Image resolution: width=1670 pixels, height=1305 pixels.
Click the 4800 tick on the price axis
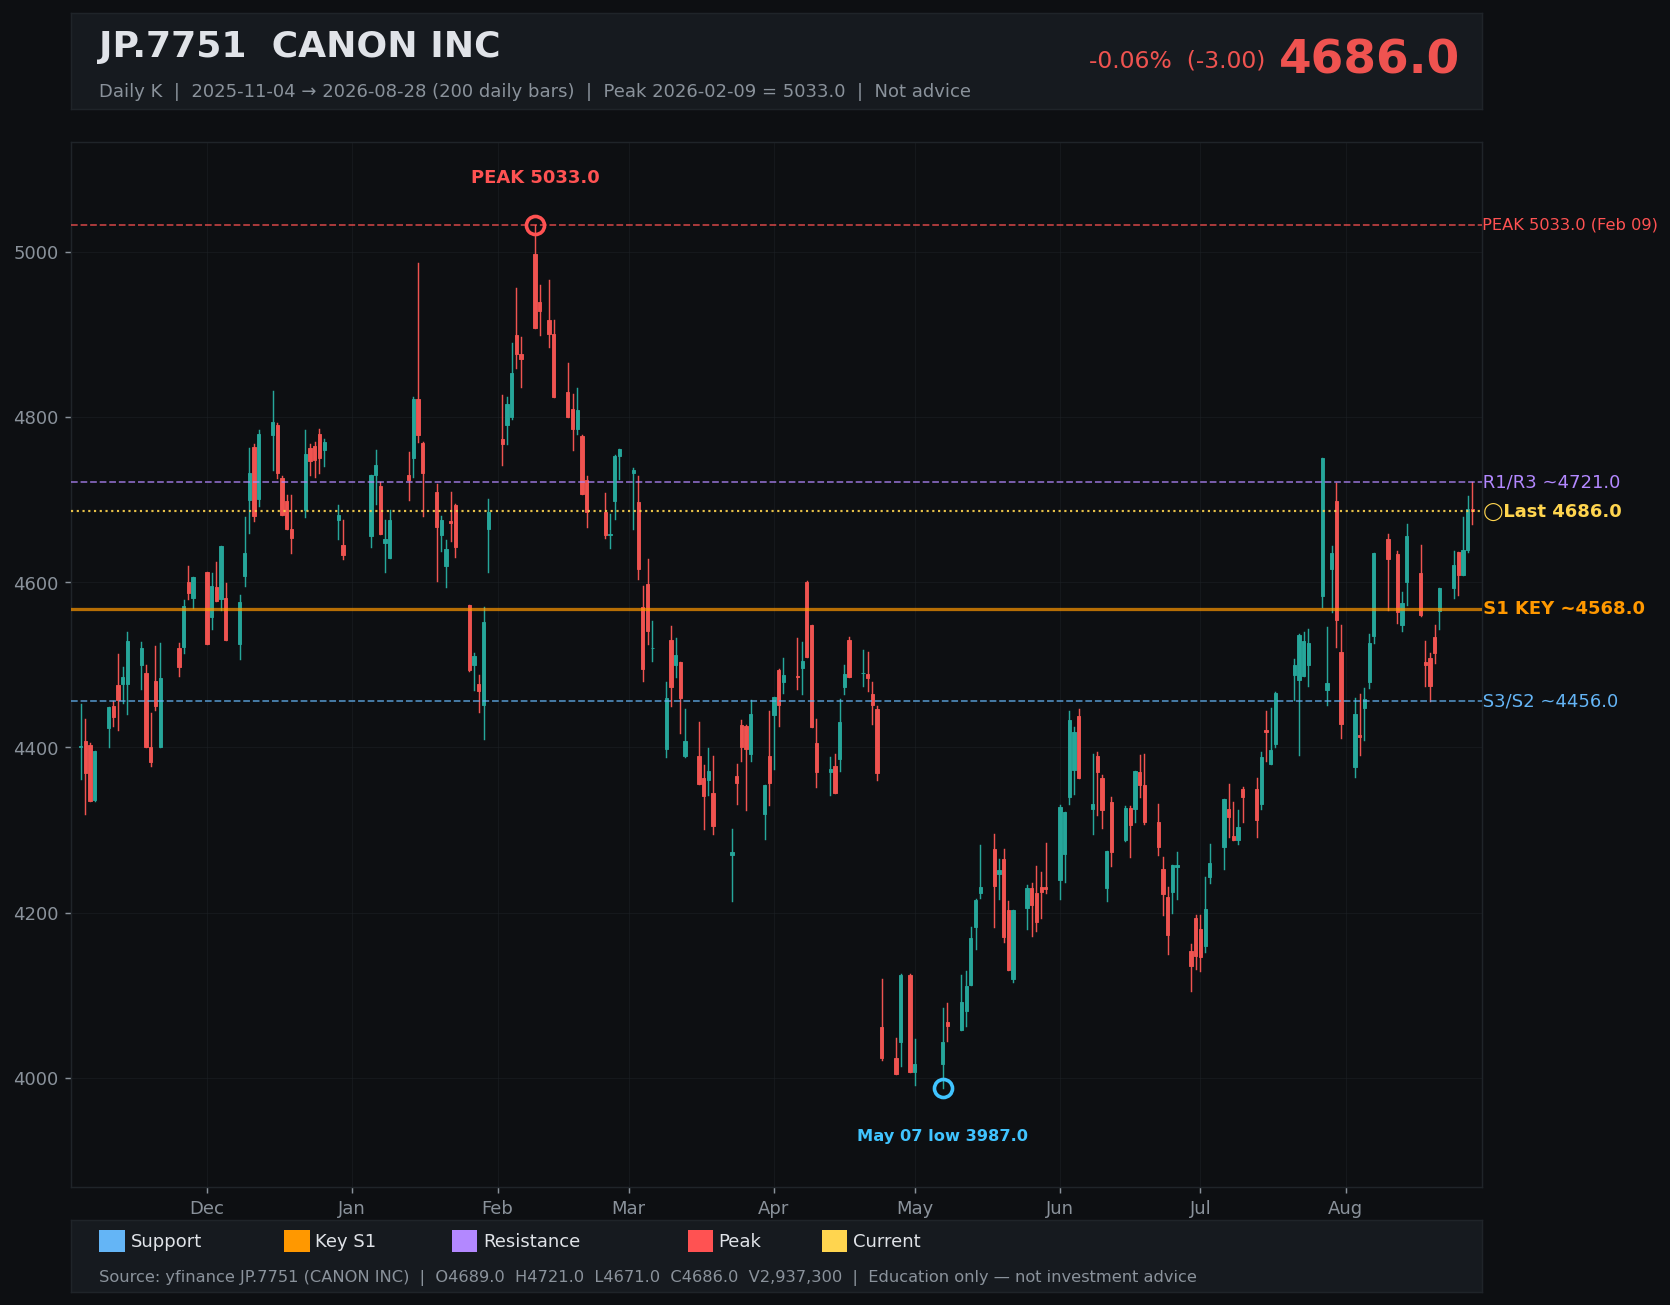coord(36,418)
